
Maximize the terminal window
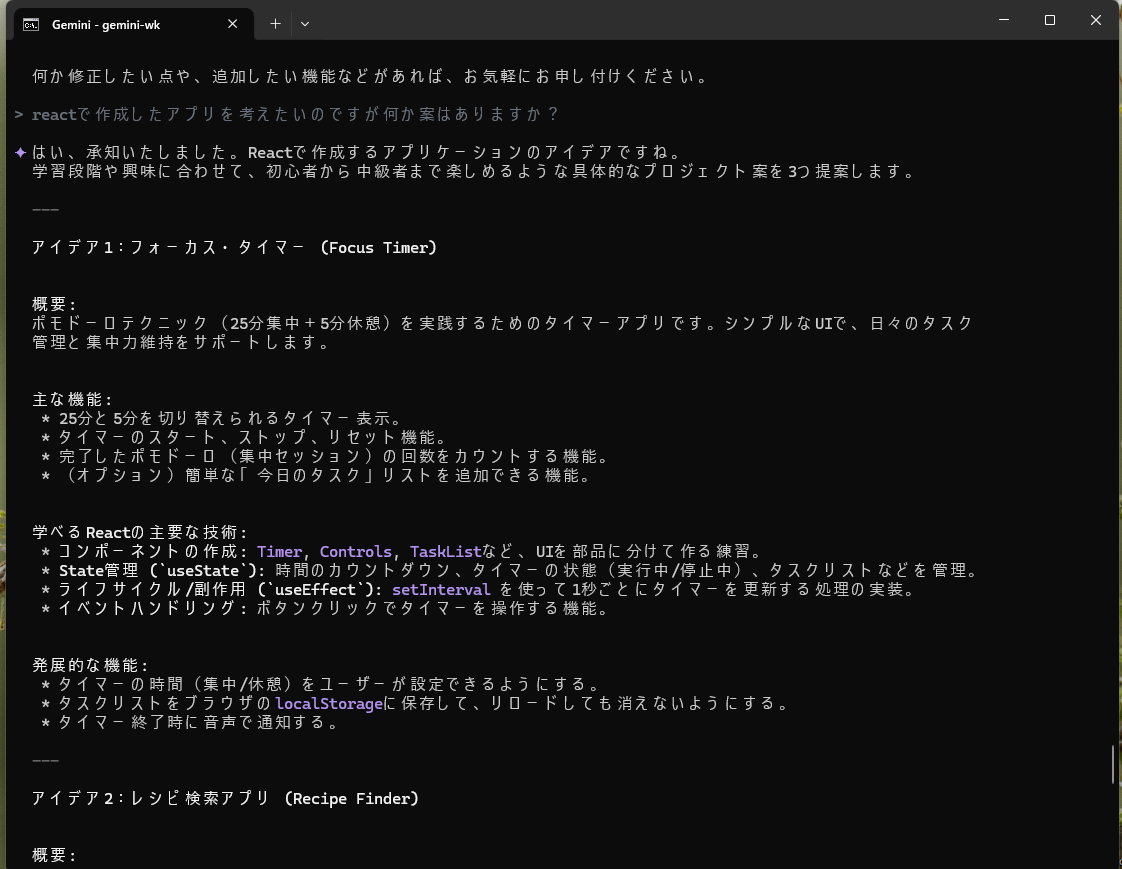tap(1050, 20)
